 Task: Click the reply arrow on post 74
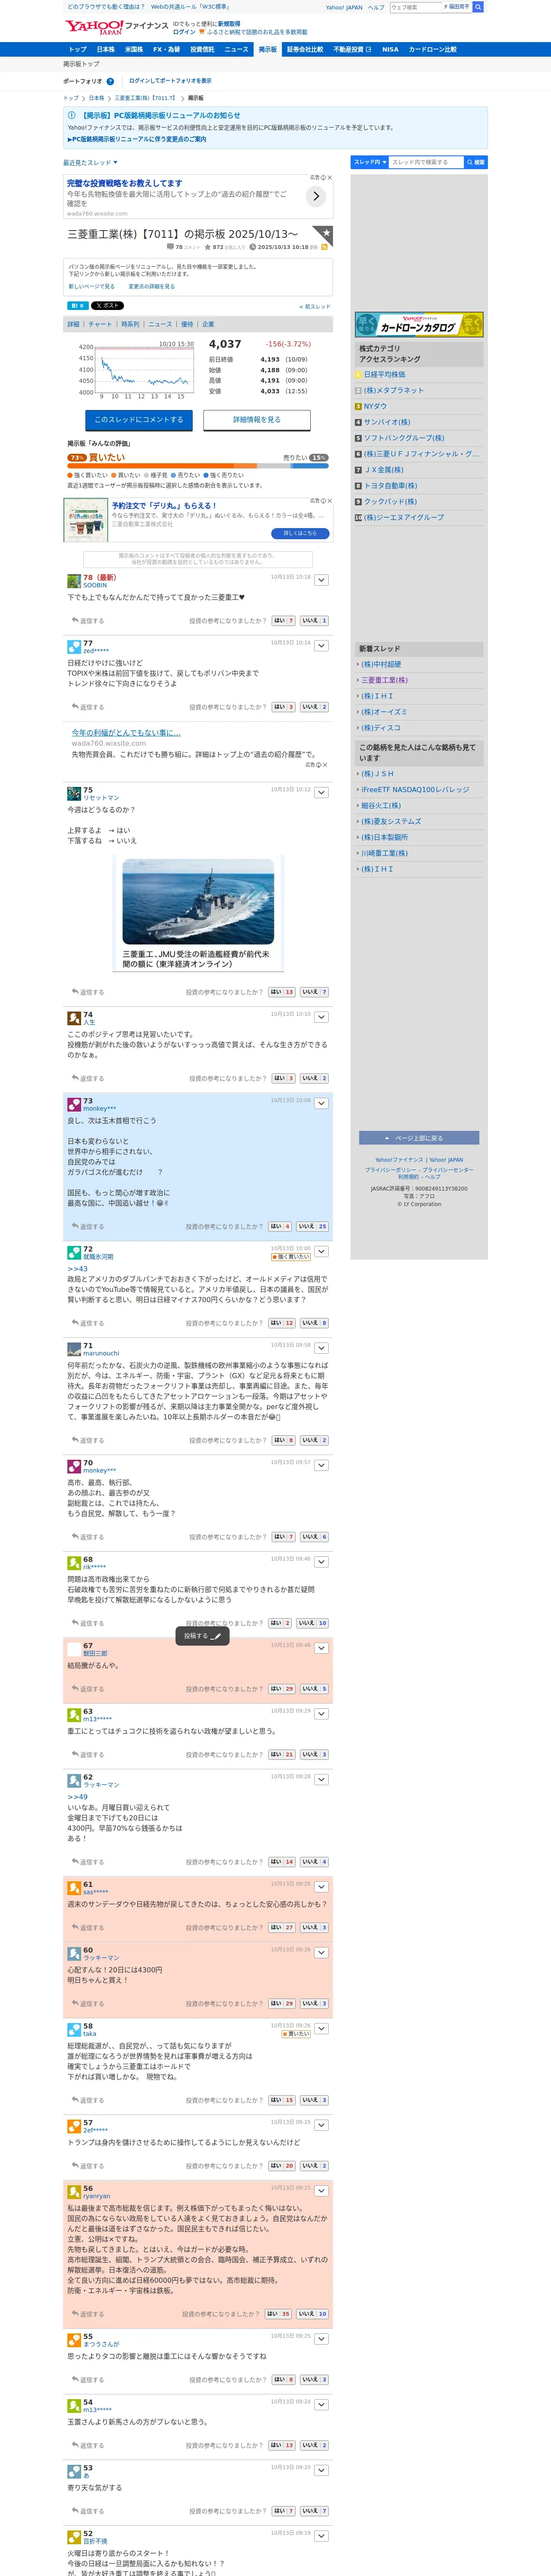75,1078
